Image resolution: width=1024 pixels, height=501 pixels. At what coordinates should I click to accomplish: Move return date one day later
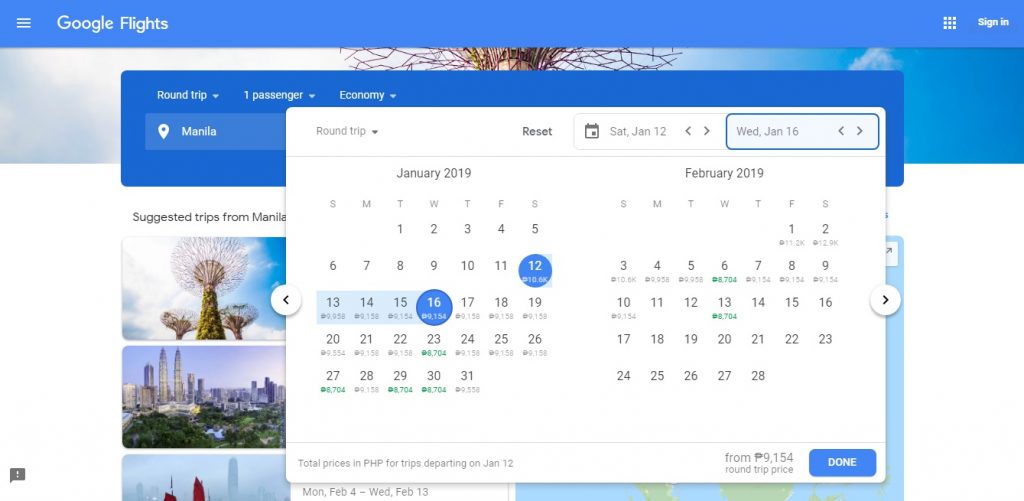(860, 131)
